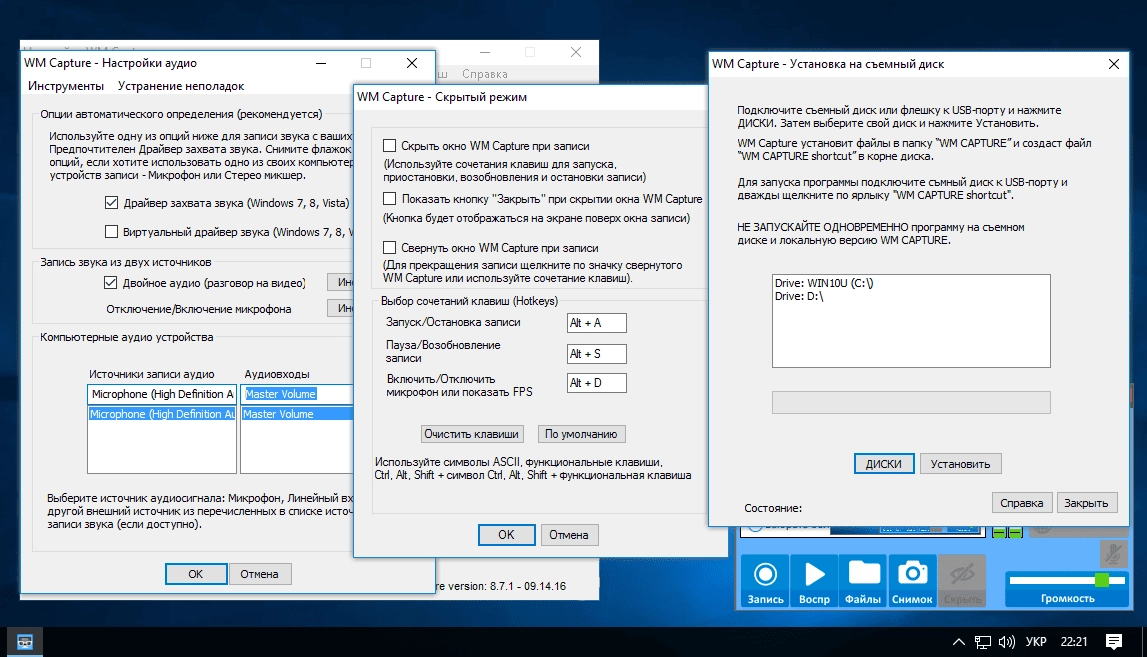Click the 22:21 taskbar clock
This screenshot has height=657, width=1147.
[1074, 642]
